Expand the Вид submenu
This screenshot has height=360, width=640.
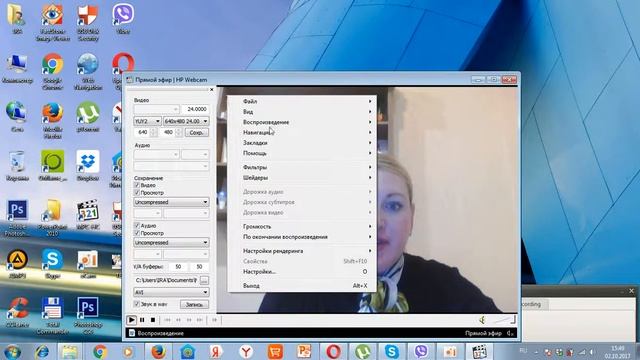point(302,112)
